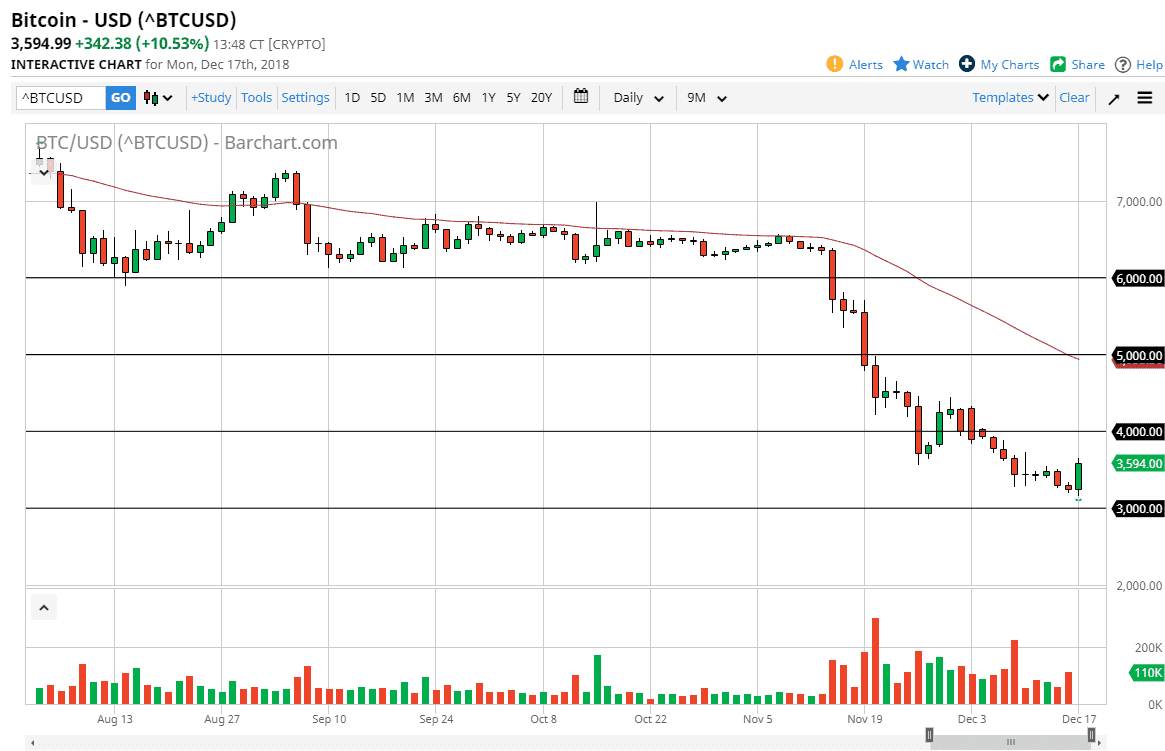Open the Daily frequency dropdown
This screenshot has width=1165, height=751.
(637, 97)
